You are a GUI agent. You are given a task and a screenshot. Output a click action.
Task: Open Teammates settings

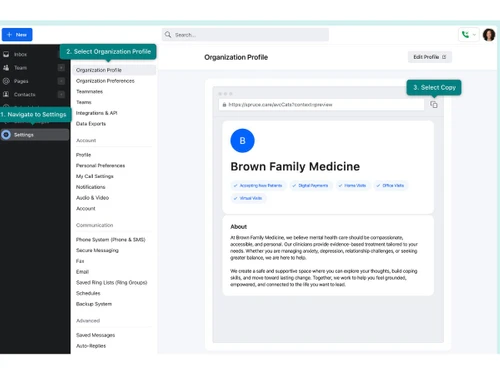pos(89,91)
